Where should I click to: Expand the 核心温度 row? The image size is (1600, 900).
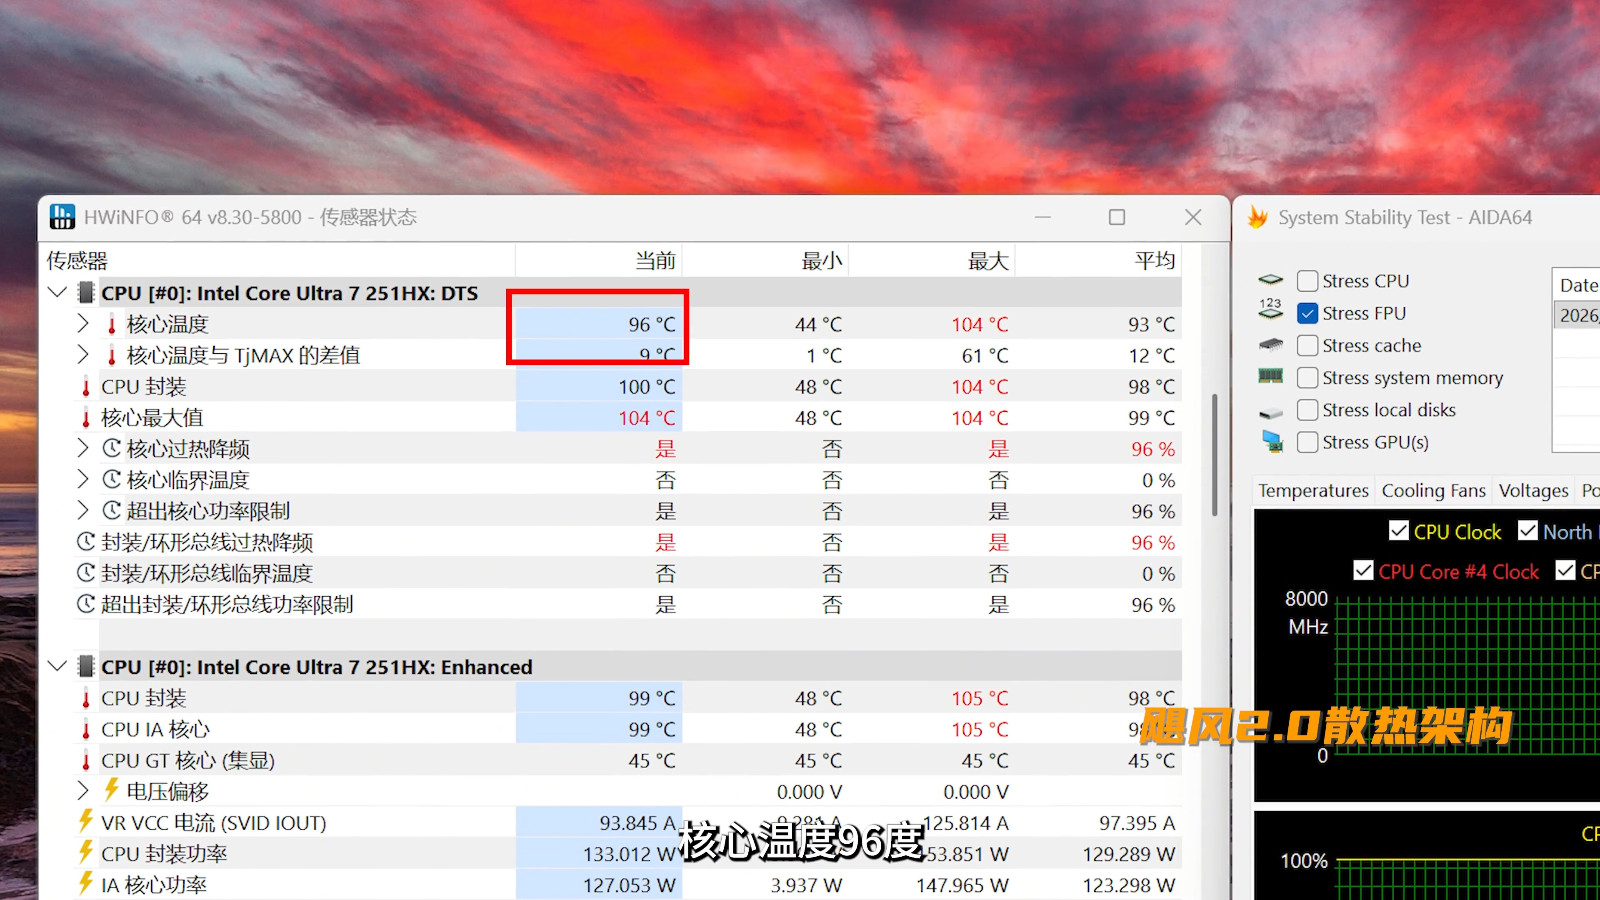point(83,324)
